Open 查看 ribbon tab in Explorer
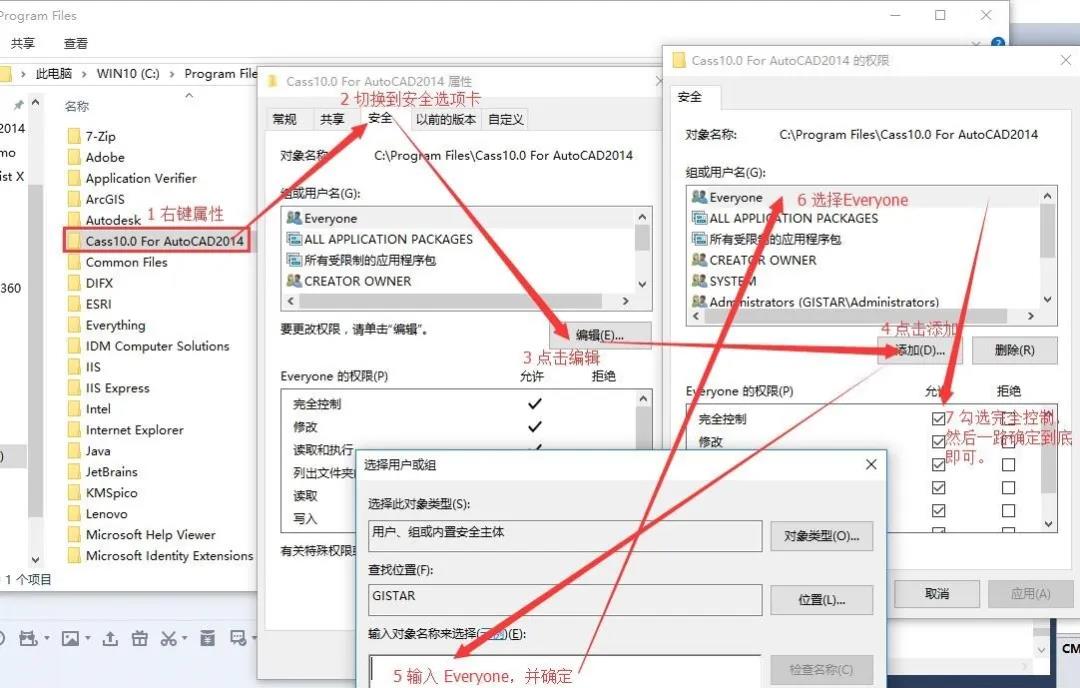Viewport: 1080px width, 688px height. (x=76, y=43)
